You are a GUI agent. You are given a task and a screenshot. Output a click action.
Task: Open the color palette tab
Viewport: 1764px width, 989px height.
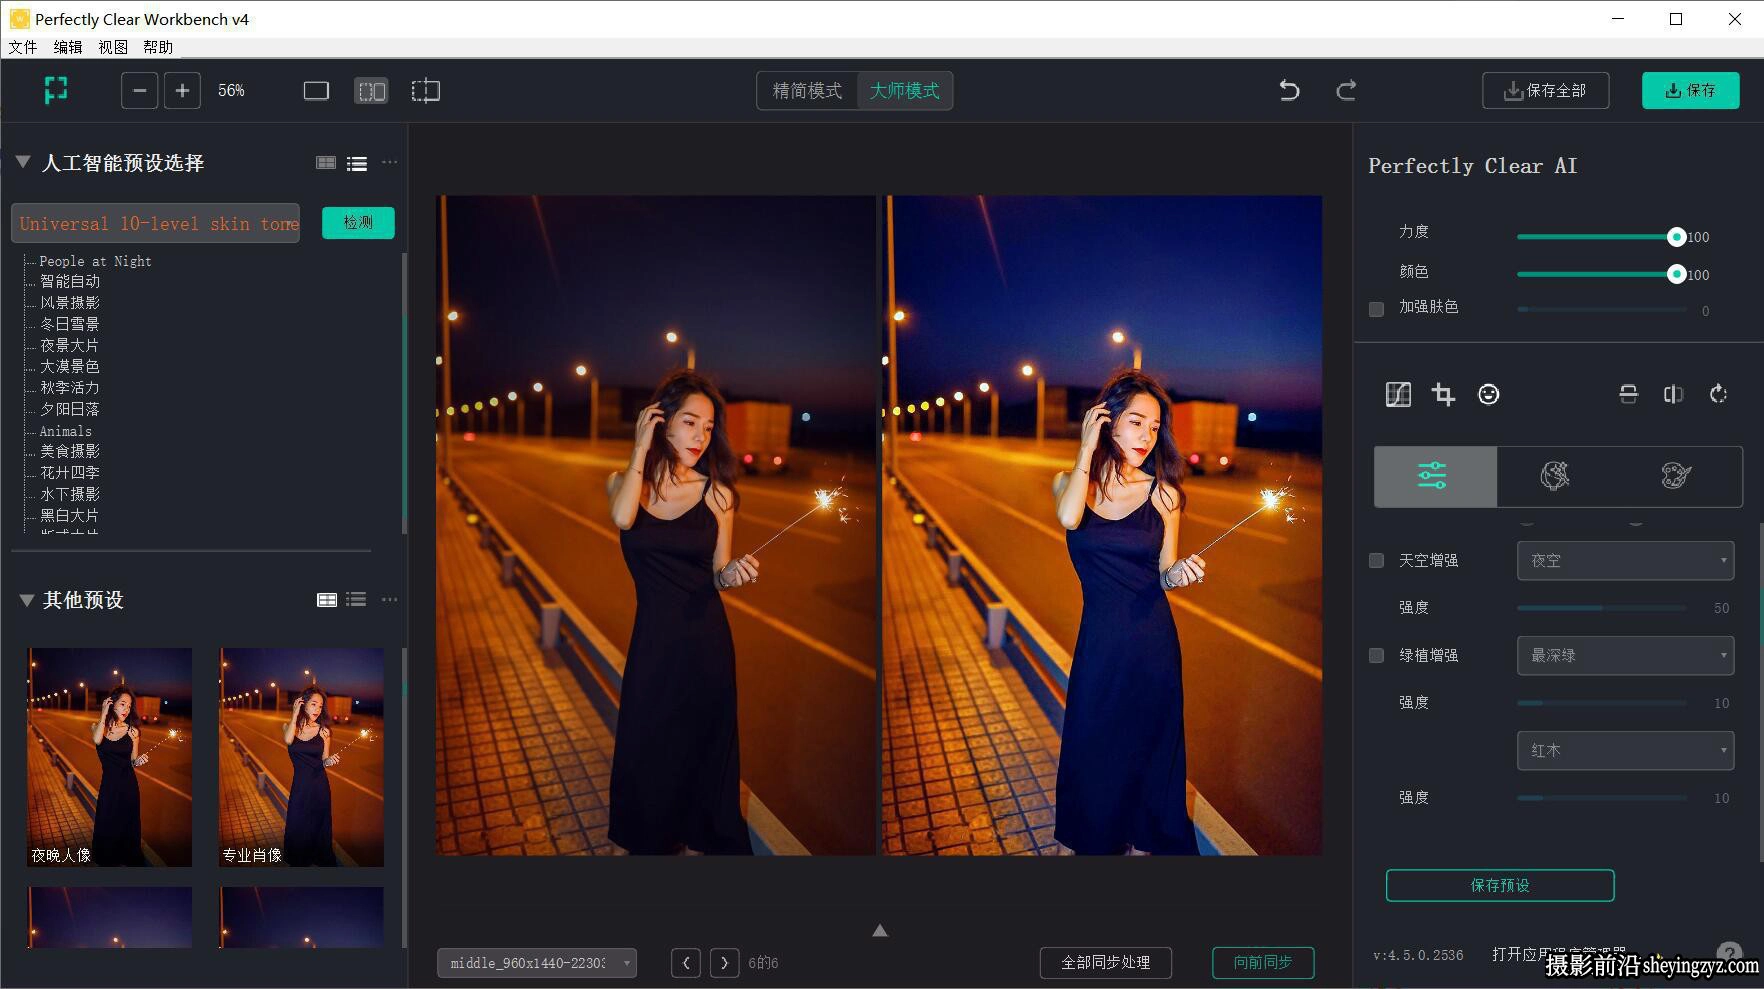pos(1676,476)
